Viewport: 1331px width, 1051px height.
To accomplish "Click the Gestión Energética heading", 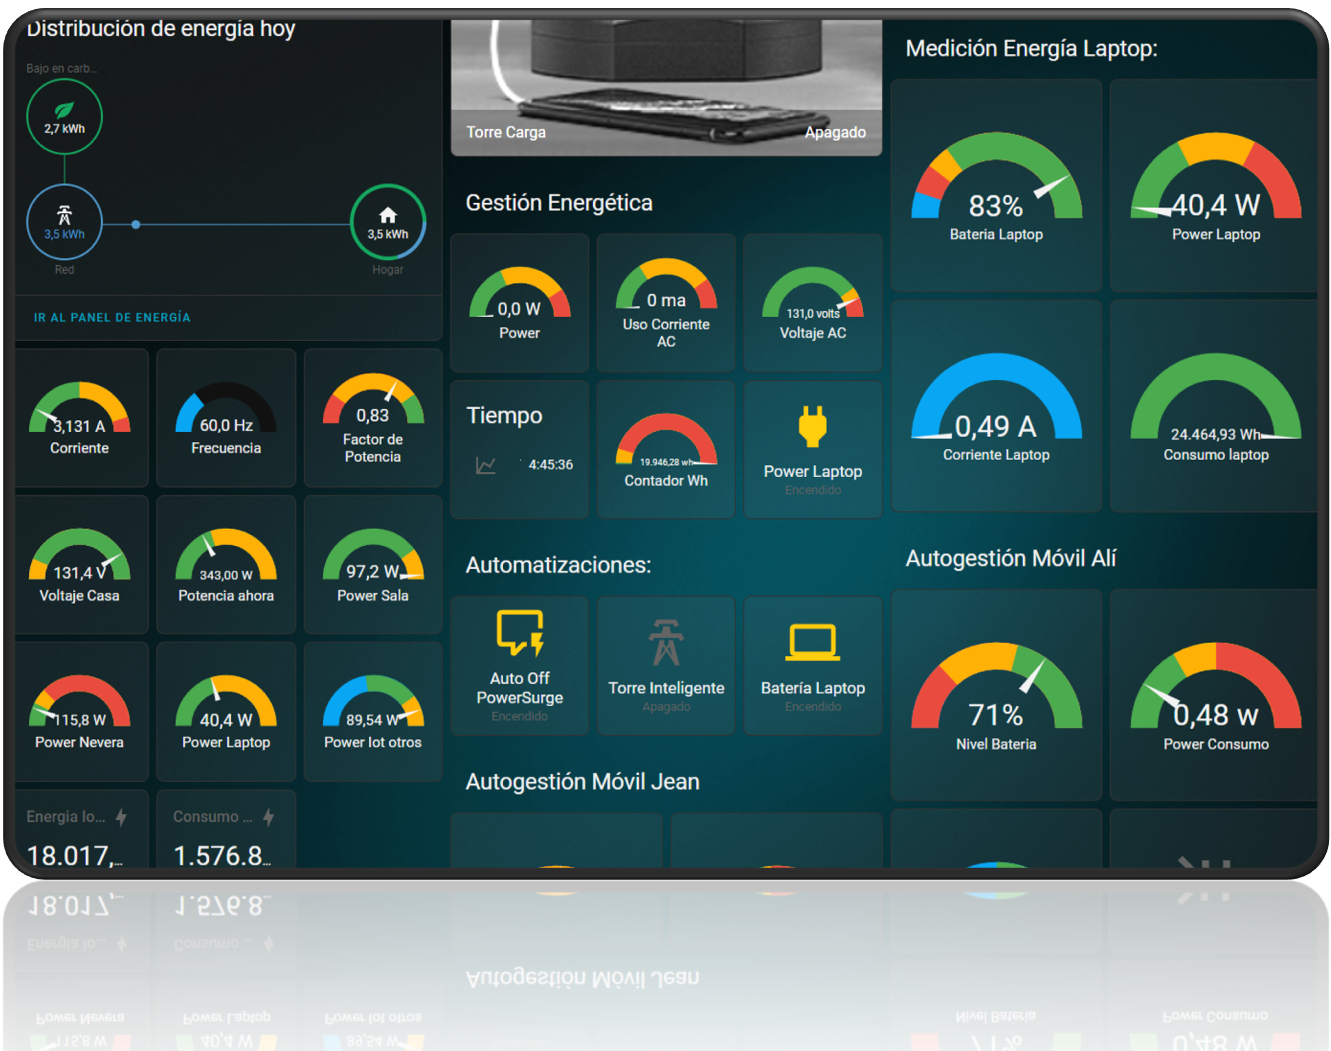I will tap(559, 203).
